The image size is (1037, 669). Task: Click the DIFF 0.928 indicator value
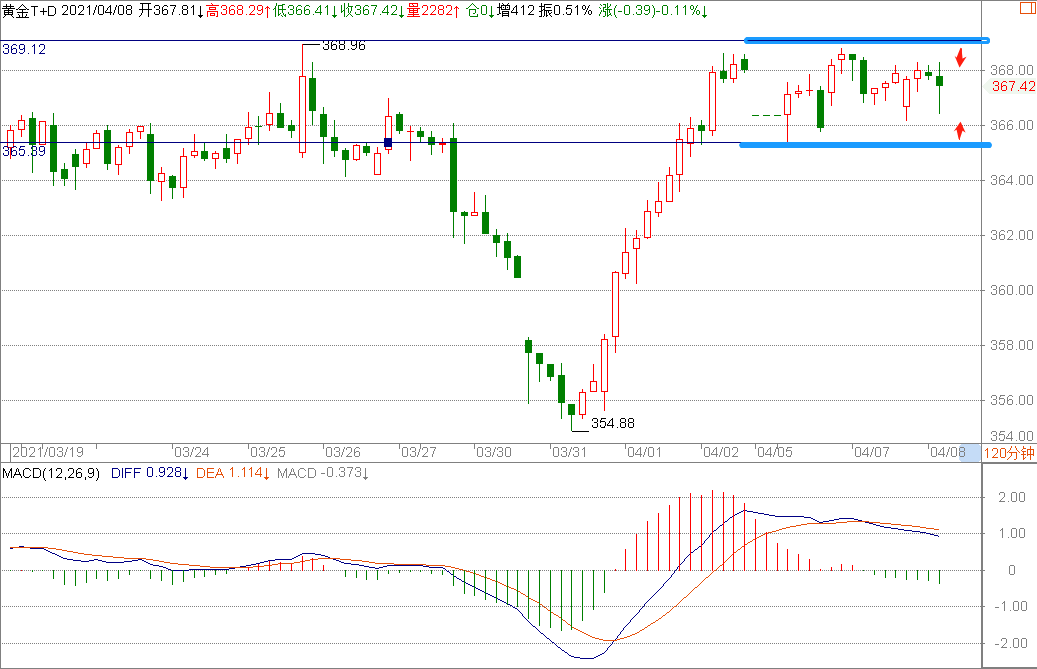coord(150,473)
